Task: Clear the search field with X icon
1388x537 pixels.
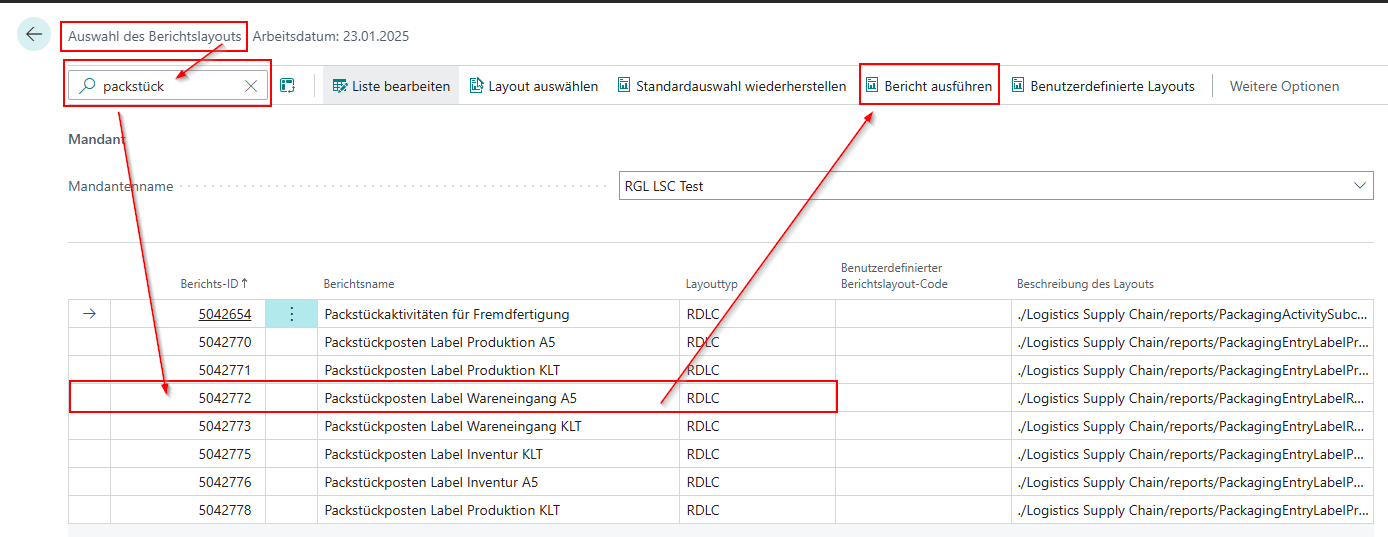Action: click(x=251, y=86)
